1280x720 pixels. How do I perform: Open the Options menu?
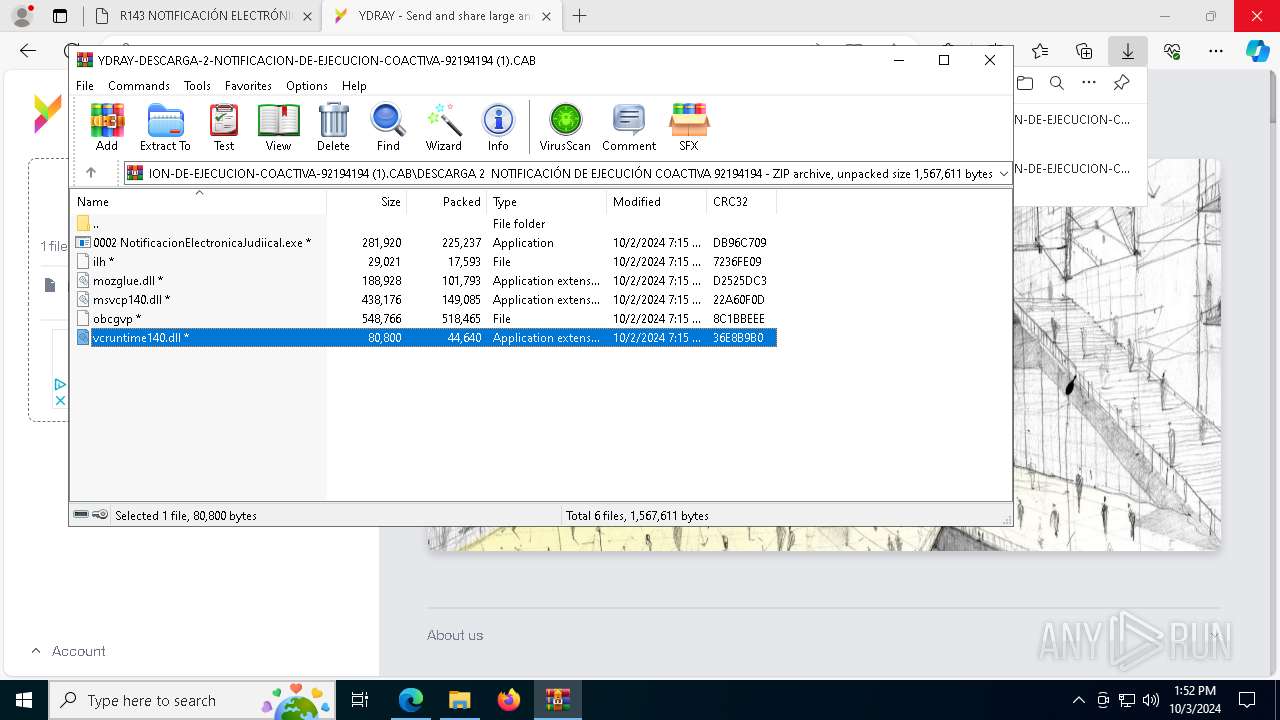pyautogui.click(x=307, y=86)
